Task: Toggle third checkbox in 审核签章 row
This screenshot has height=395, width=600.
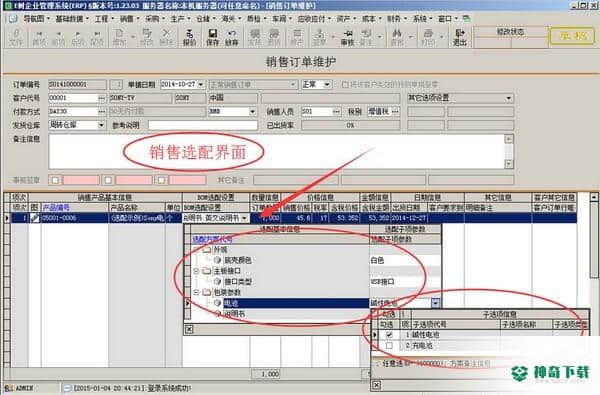Action: 161,180
